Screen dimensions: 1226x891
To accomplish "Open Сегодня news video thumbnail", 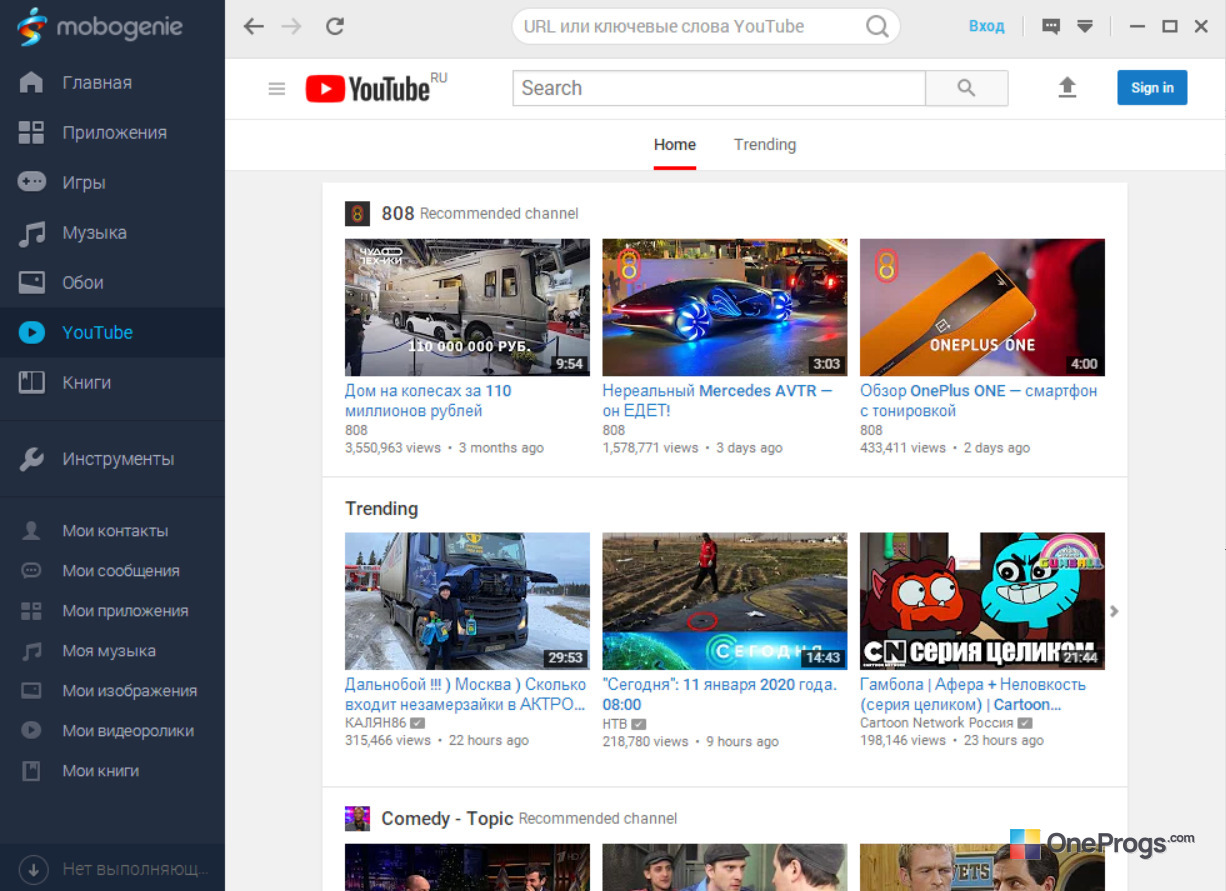I will [x=724, y=601].
